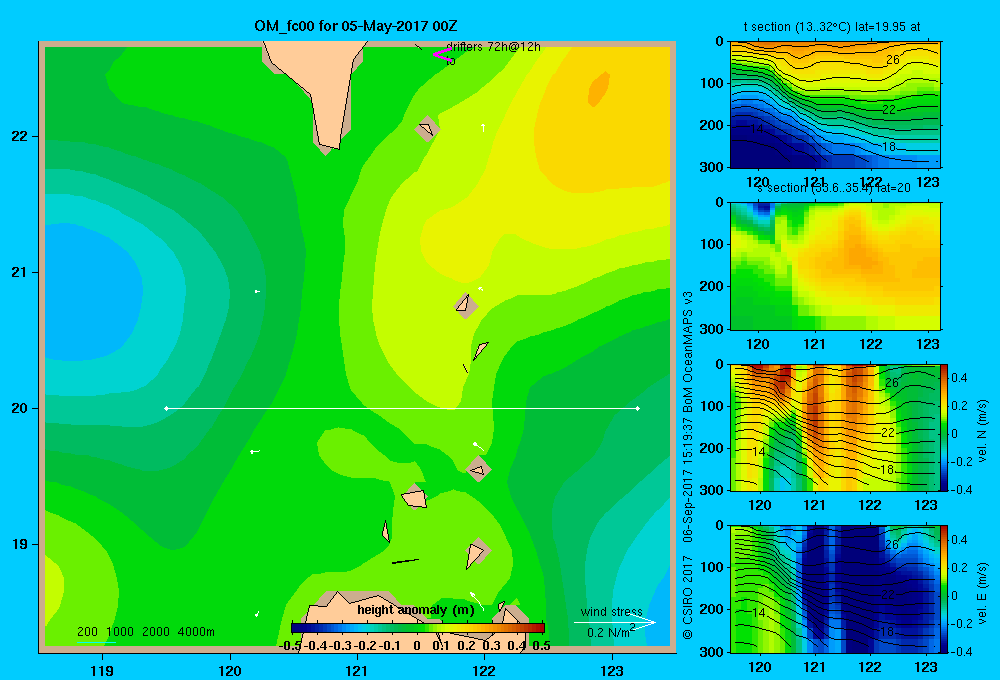1000x680 pixels.
Task: Click the magenta drifter marker near the top
Action: click(x=441, y=54)
